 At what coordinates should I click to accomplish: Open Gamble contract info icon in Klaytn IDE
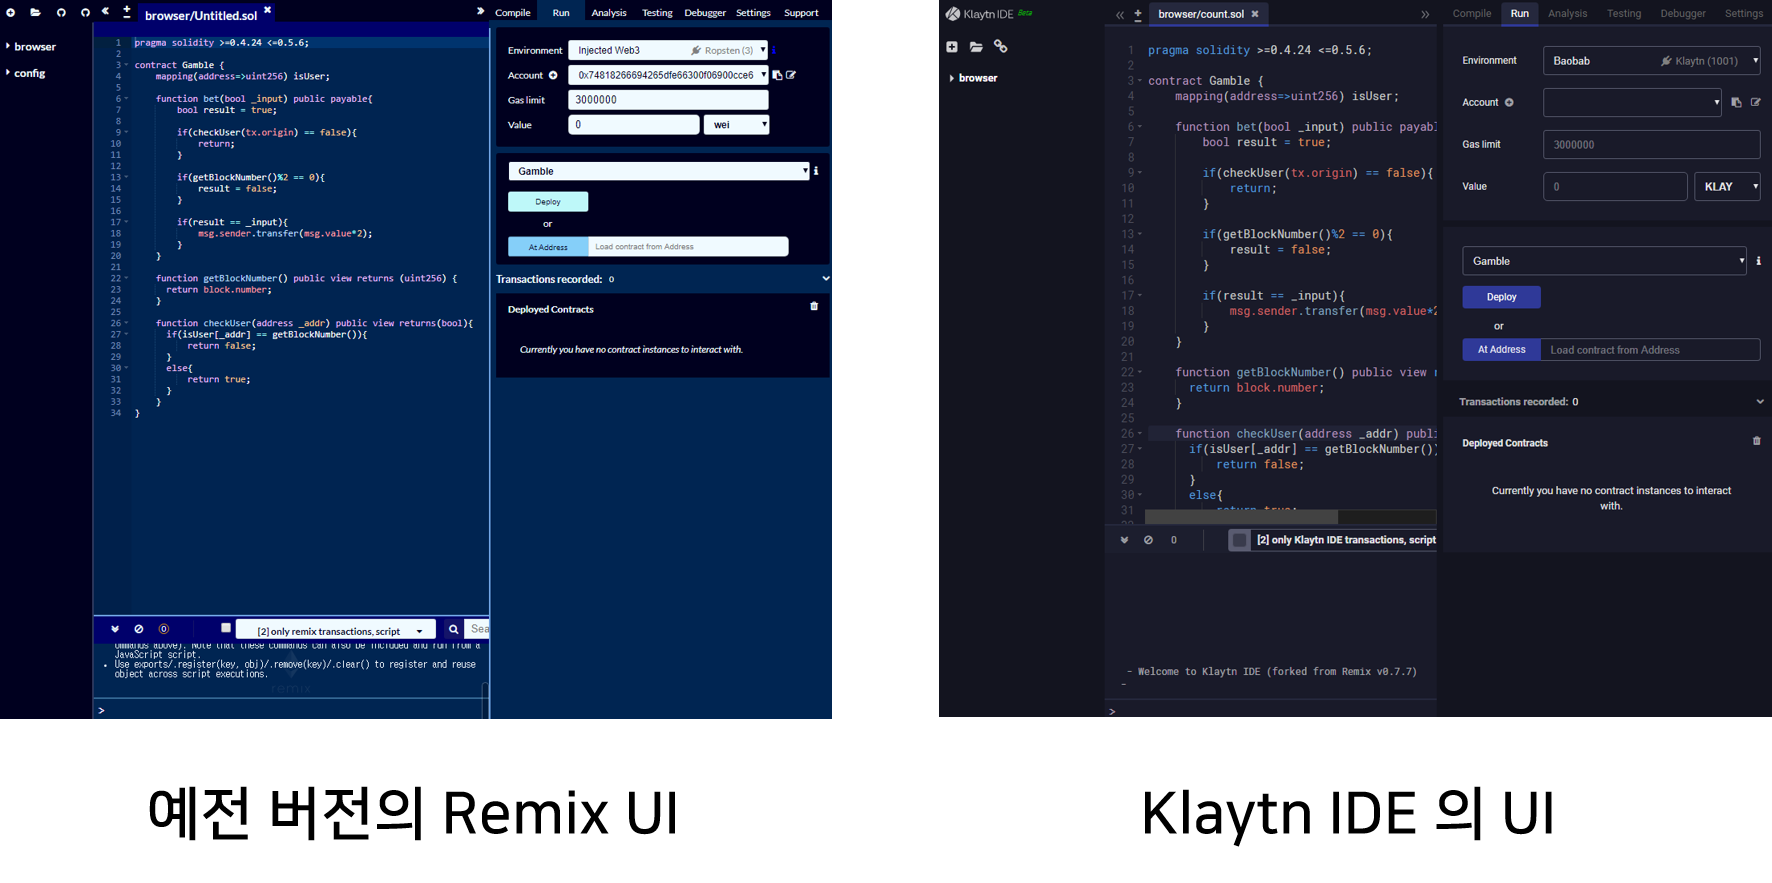1758,261
